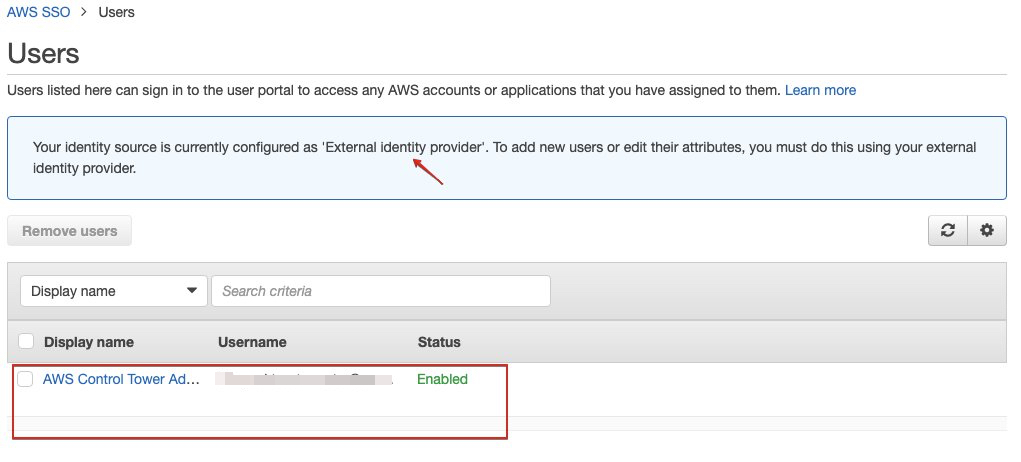
Task: Sort by Status column header
Action: click(x=439, y=342)
